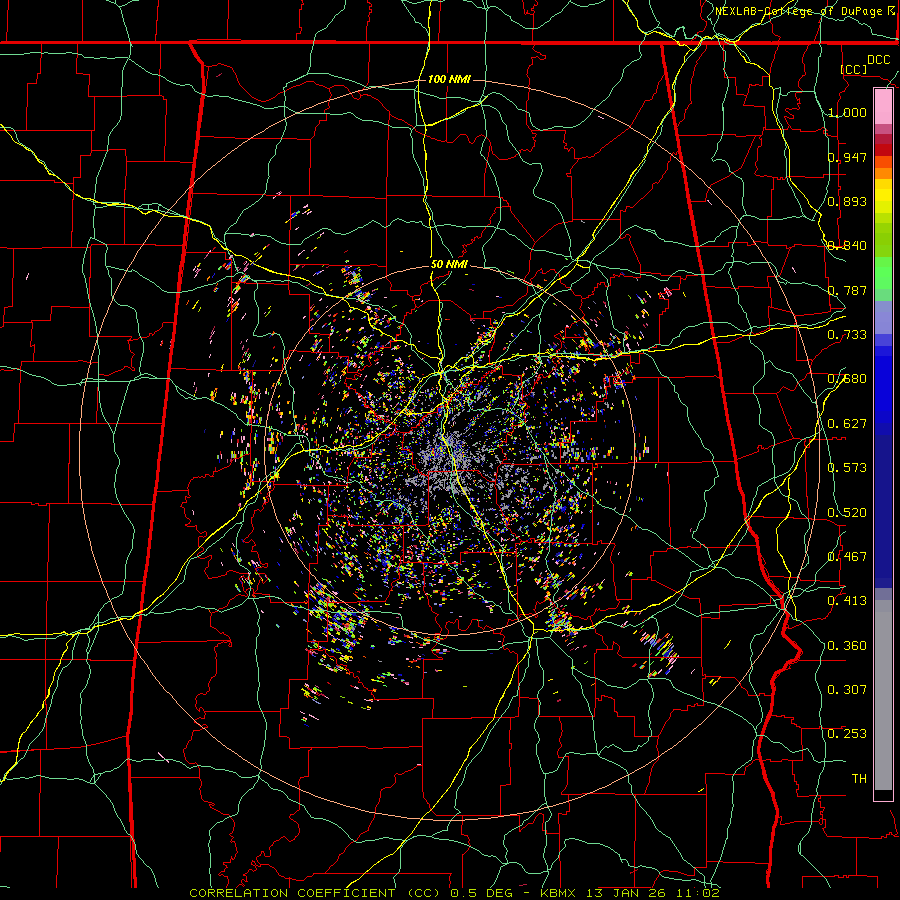Viewport: 900px width, 900px height.
Task: Click the 0.520 scale value
Action: point(847,513)
